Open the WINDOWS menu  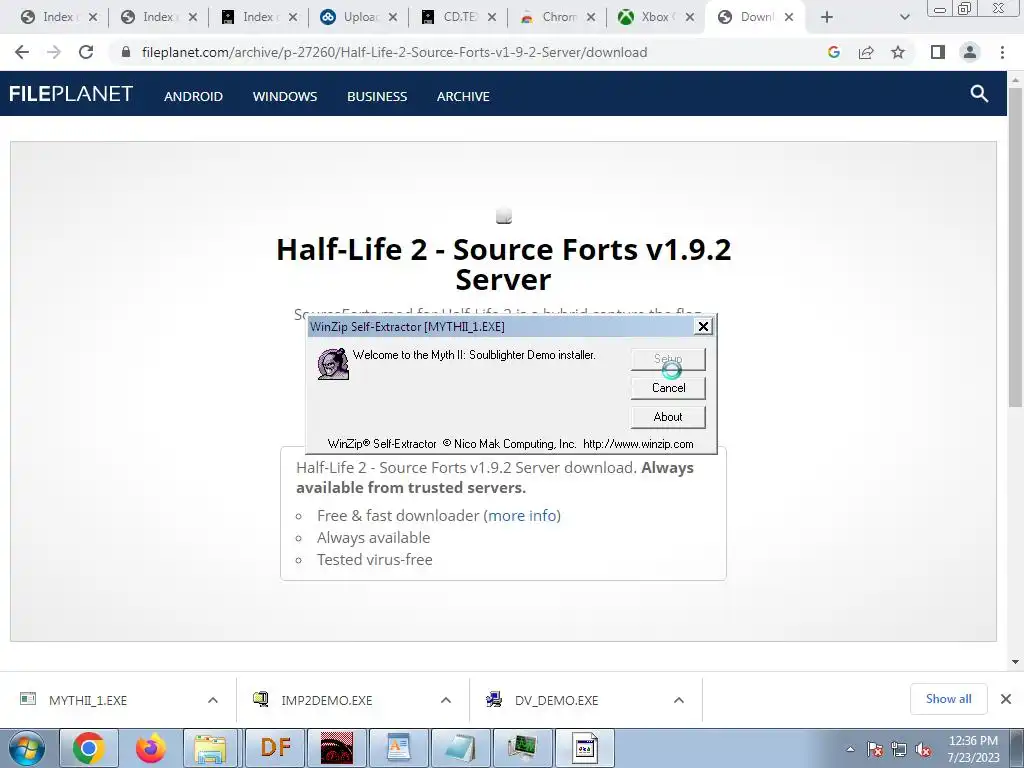tap(285, 96)
